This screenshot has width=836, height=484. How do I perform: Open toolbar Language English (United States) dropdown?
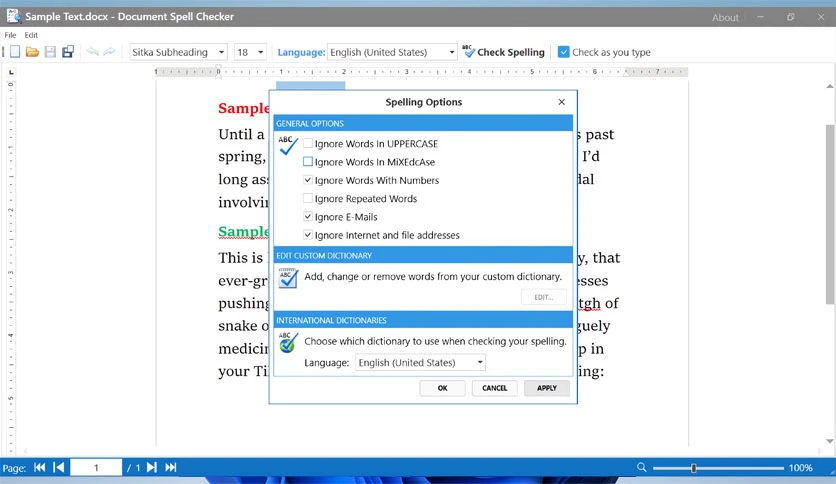tap(452, 52)
